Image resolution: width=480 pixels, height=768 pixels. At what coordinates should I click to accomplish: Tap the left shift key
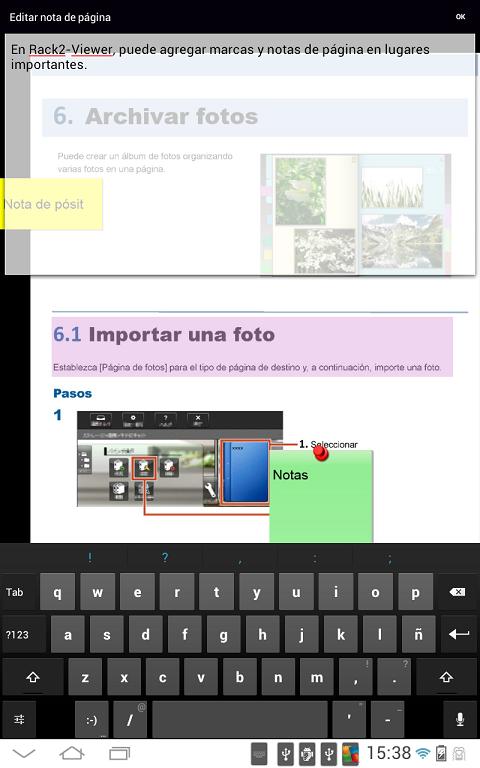[x=32, y=677]
